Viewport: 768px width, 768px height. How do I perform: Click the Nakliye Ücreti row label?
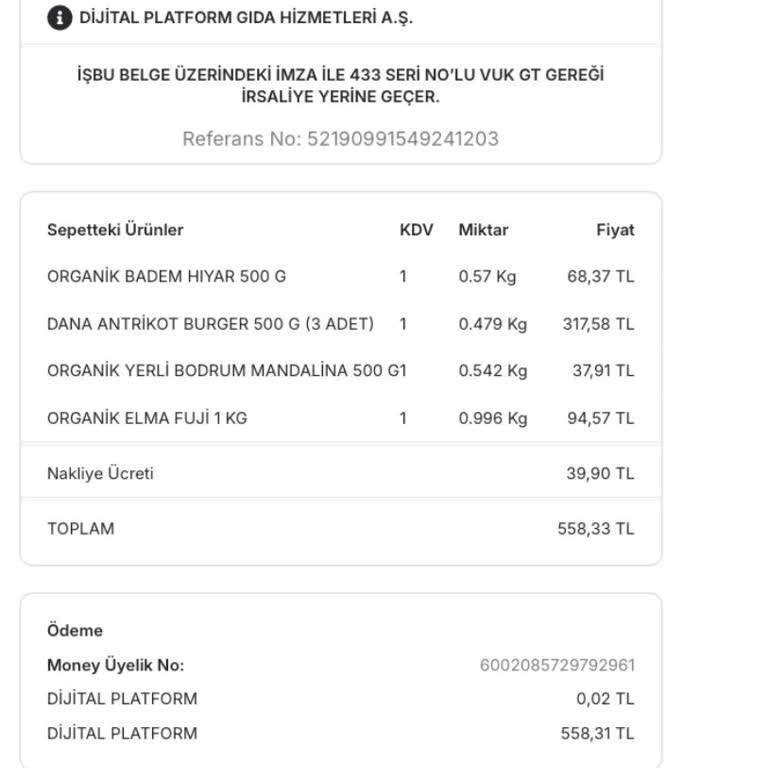click(100, 474)
